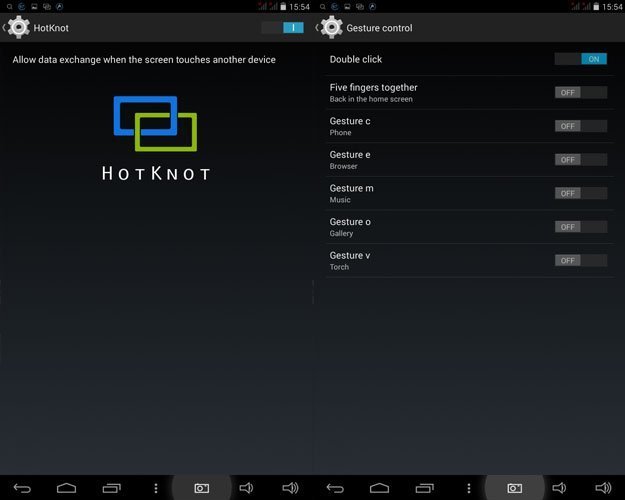Disable the Double click gesture switch
The width and height of the screenshot is (625, 500).
click(581, 59)
